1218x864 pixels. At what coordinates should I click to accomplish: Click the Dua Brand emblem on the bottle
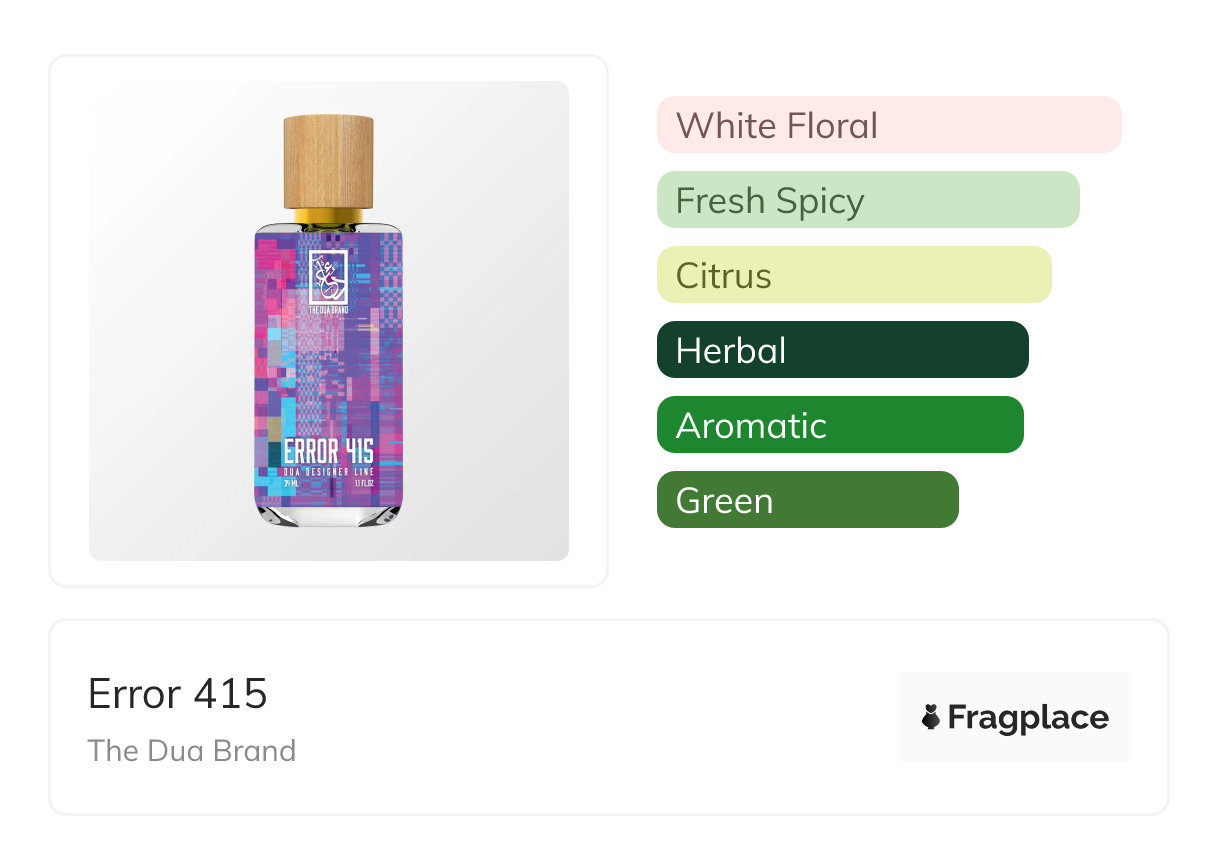328,275
